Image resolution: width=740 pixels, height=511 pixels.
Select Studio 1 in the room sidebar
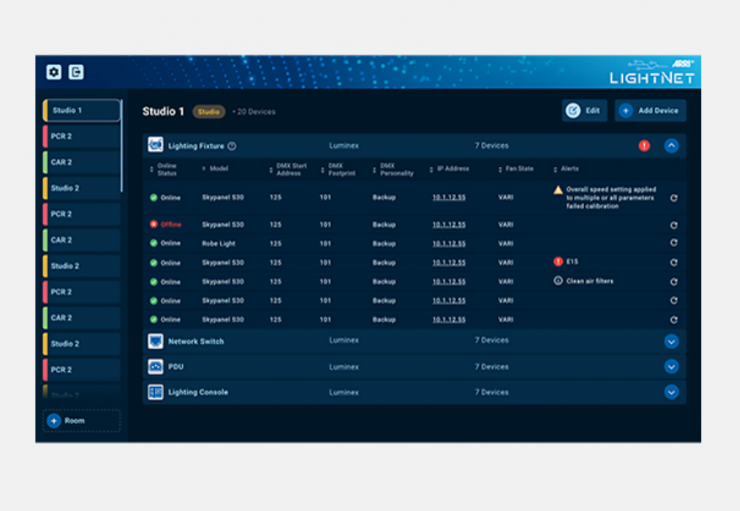(80, 110)
